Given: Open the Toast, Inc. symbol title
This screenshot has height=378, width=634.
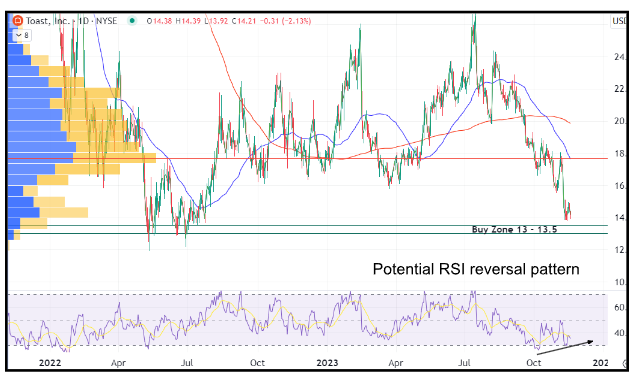Looking at the screenshot, I should tap(48, 21).
